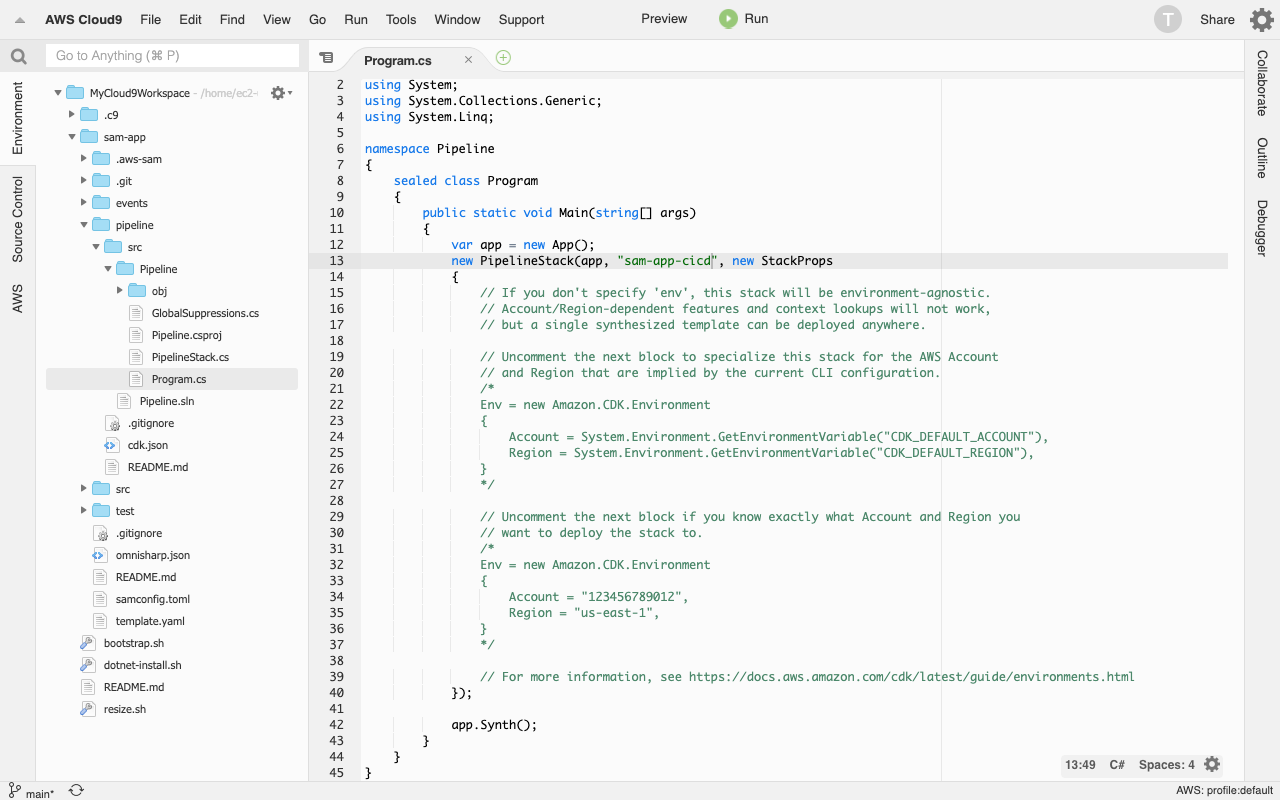Open the pipeline README.md file

point(158,467)
